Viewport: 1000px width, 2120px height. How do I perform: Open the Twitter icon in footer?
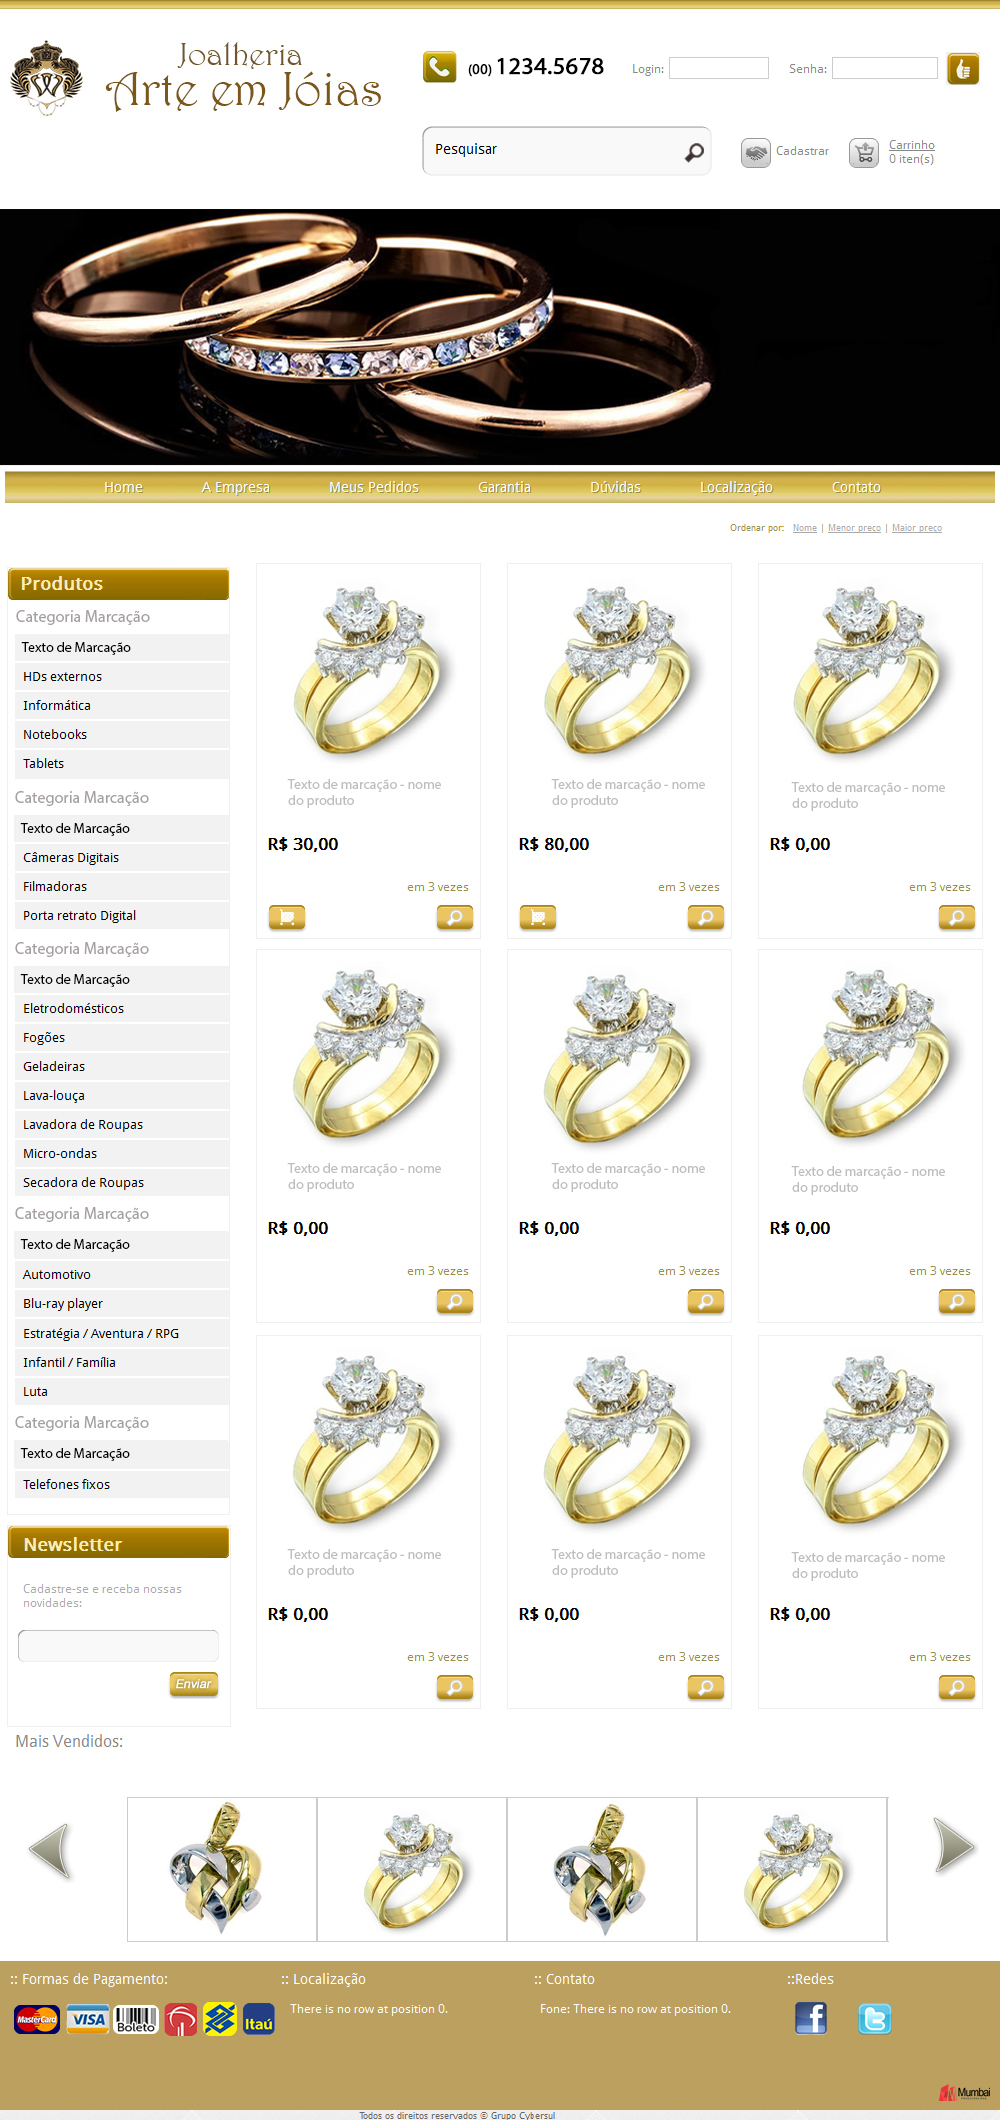(x=875, y=2019)
